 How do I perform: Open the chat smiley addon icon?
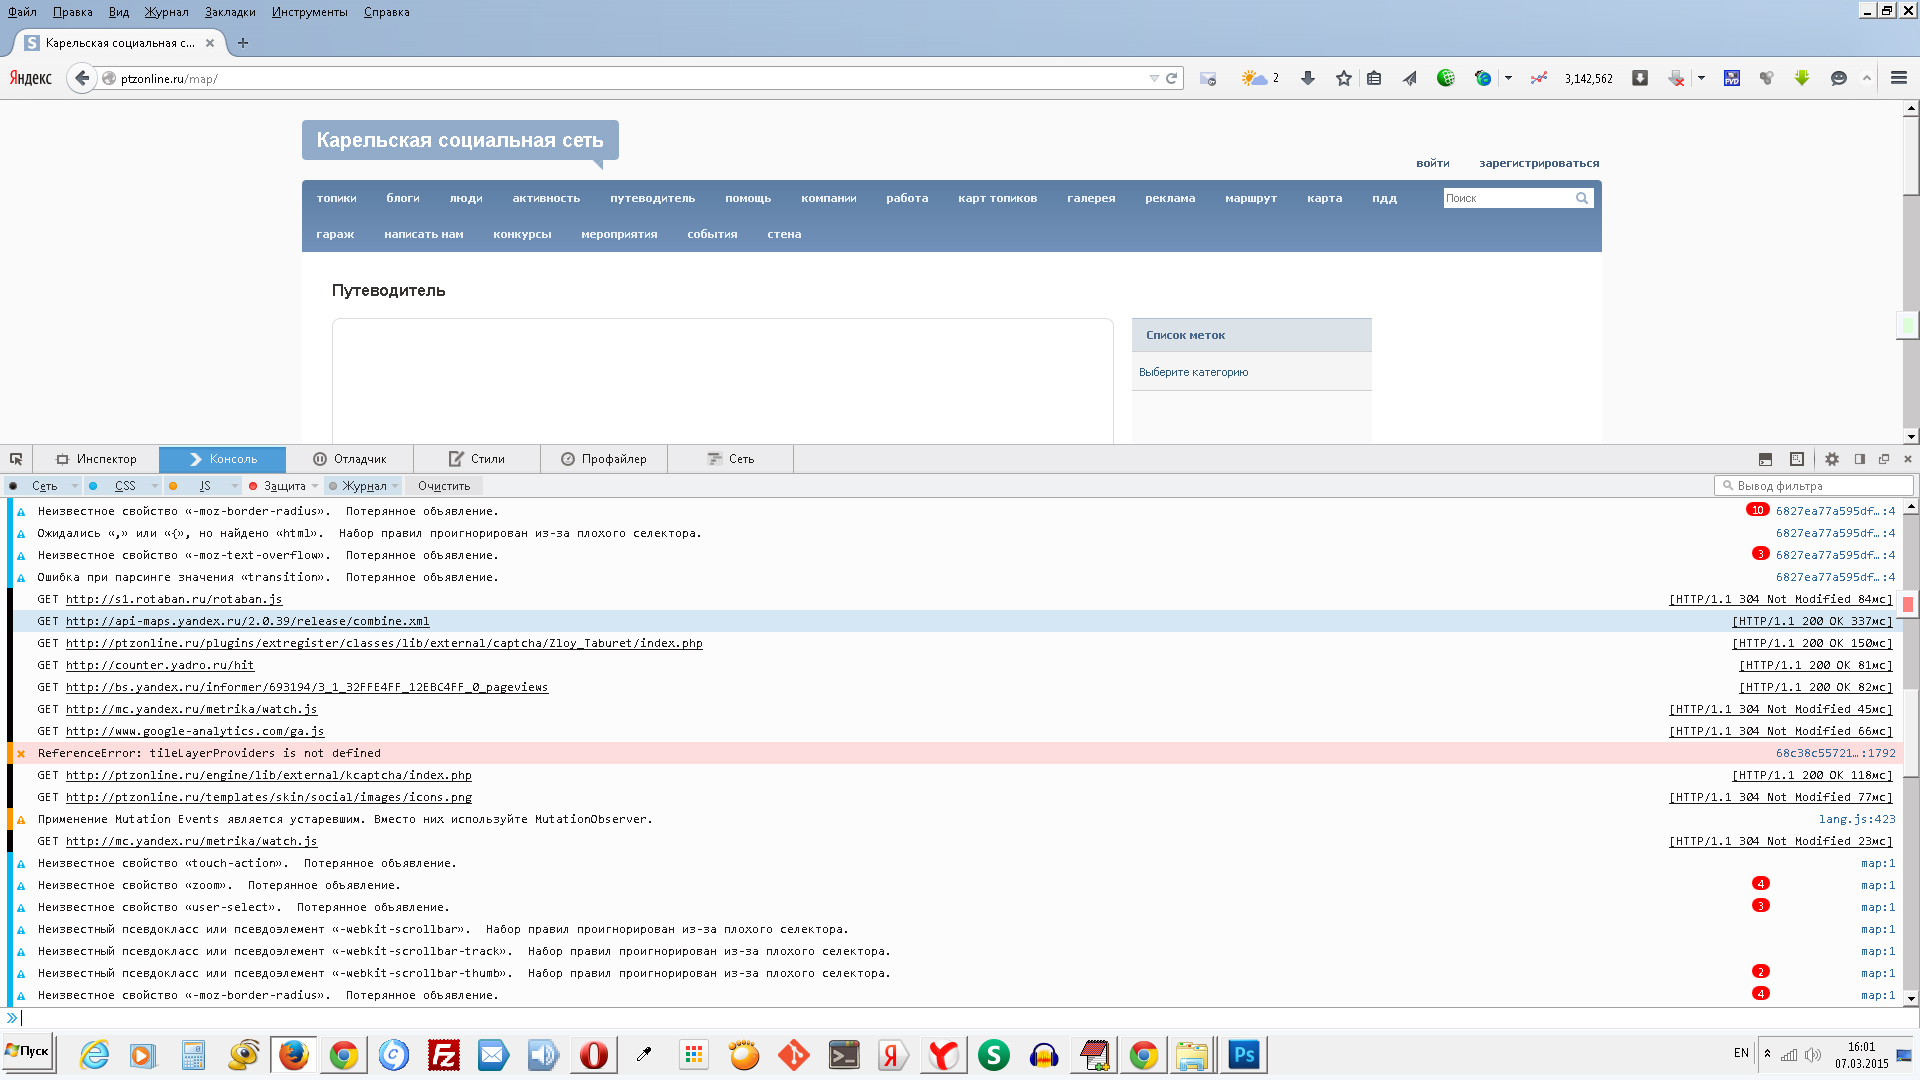pyautogui.click(x=1838, y=78)
